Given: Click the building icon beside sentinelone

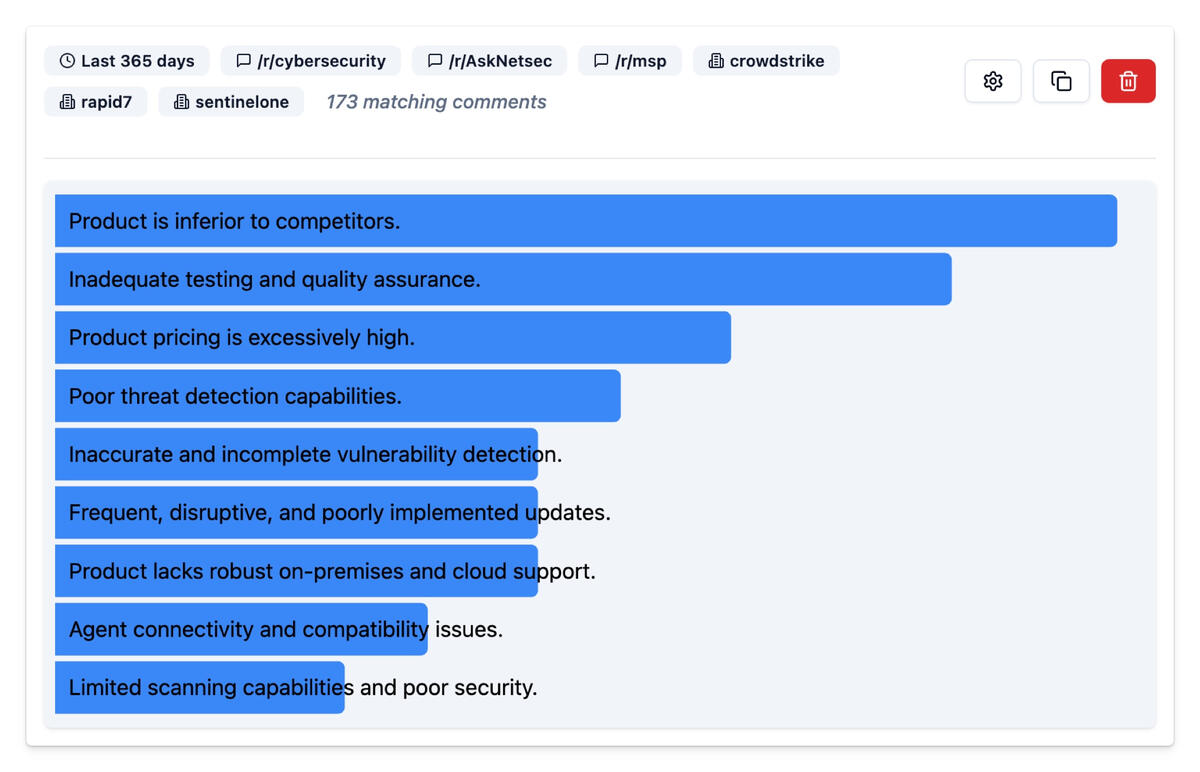Looking at the screenshot, I should (x=181, y=102).
